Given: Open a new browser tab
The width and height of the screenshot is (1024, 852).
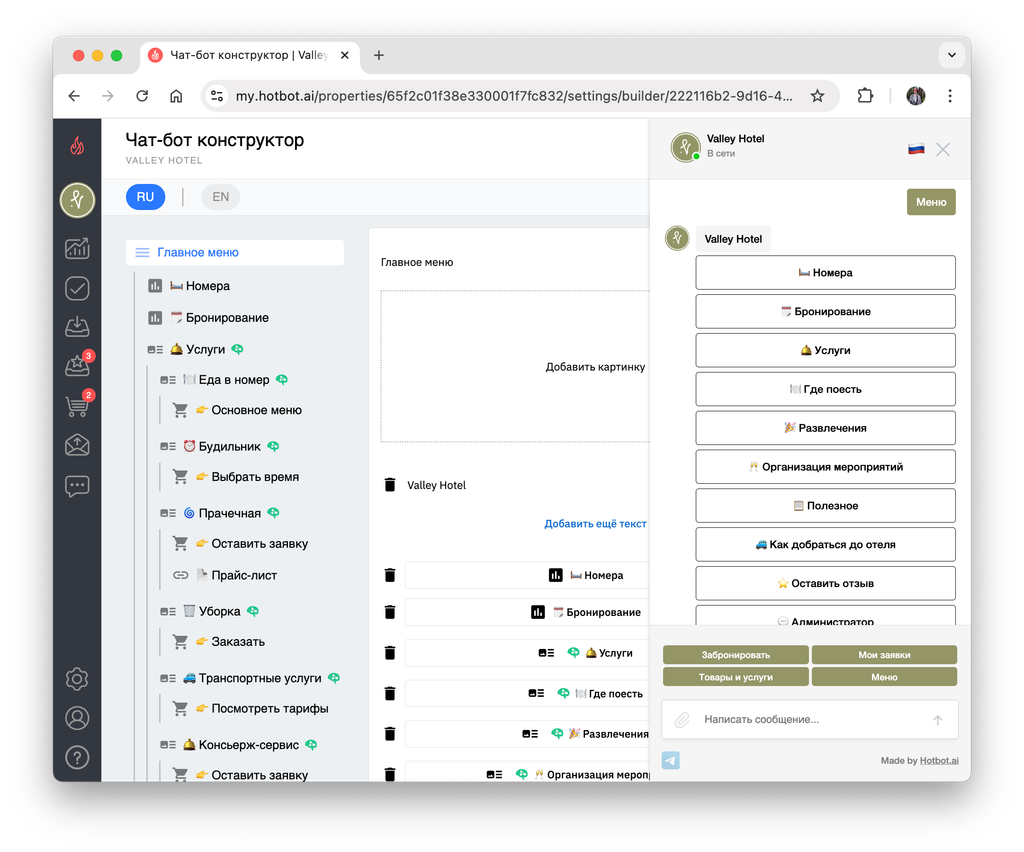Looking at the screenshot, I should 379,55.
